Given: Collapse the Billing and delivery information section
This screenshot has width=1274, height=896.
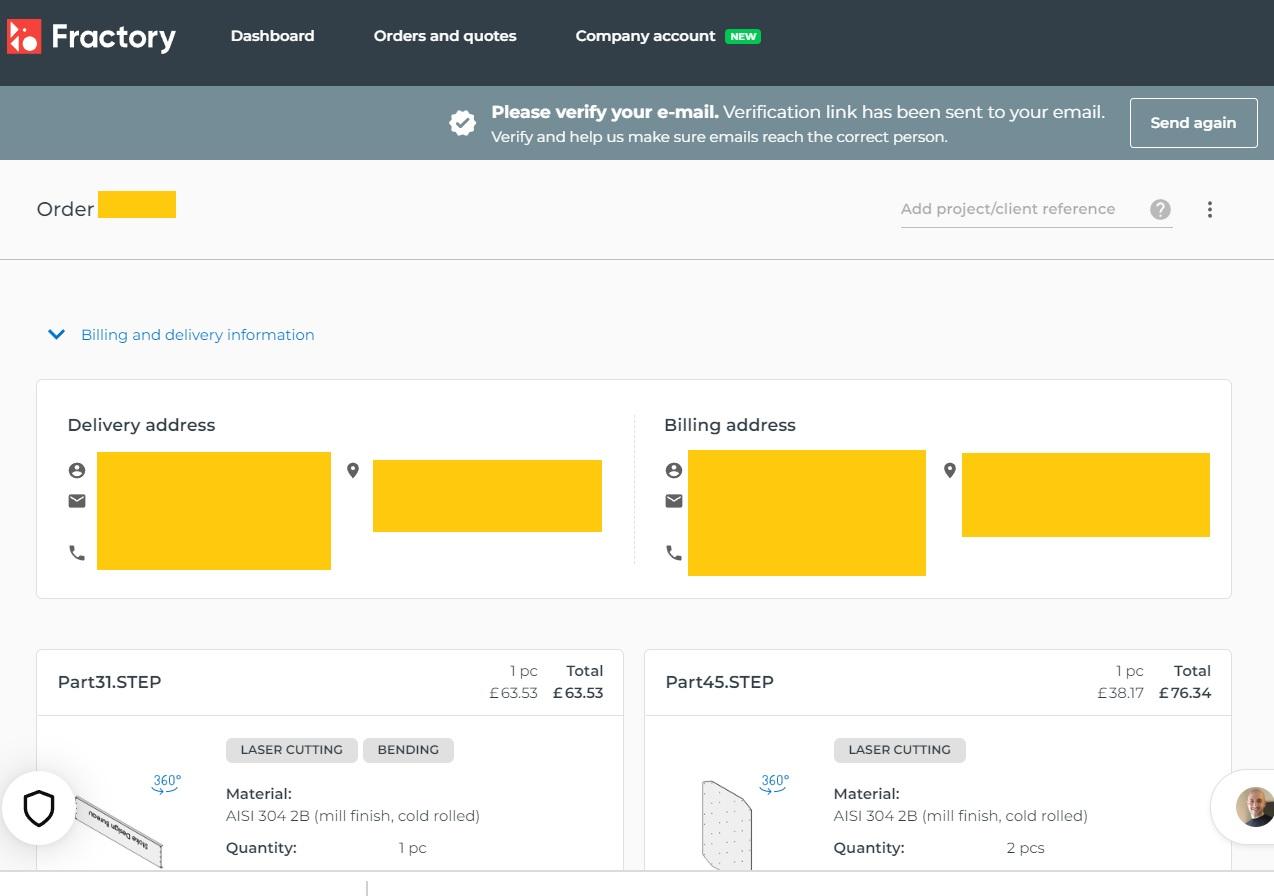Looking at the screenshot, I should click(57, 335).
